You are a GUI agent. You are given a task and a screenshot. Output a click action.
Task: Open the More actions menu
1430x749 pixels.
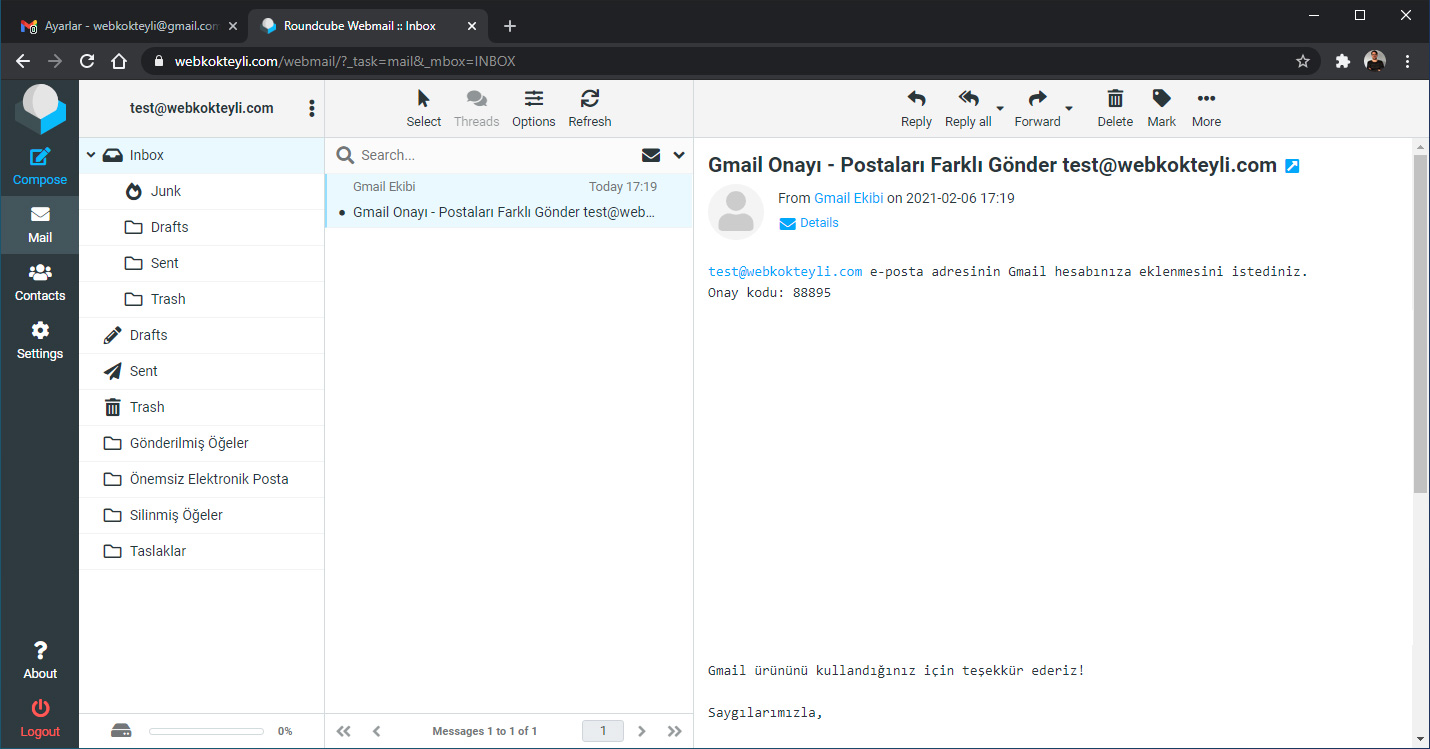(x=1206, y=108)
